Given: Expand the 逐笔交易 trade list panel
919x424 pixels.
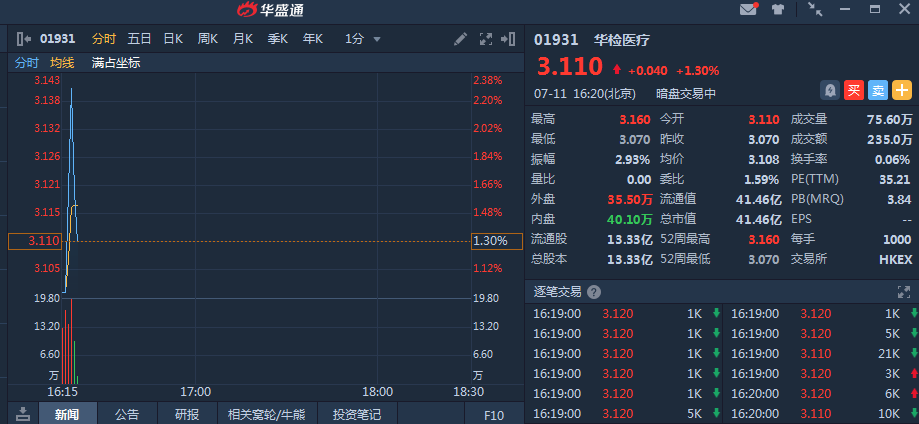Looking at the screenshot, I should (x=903, y=292).
